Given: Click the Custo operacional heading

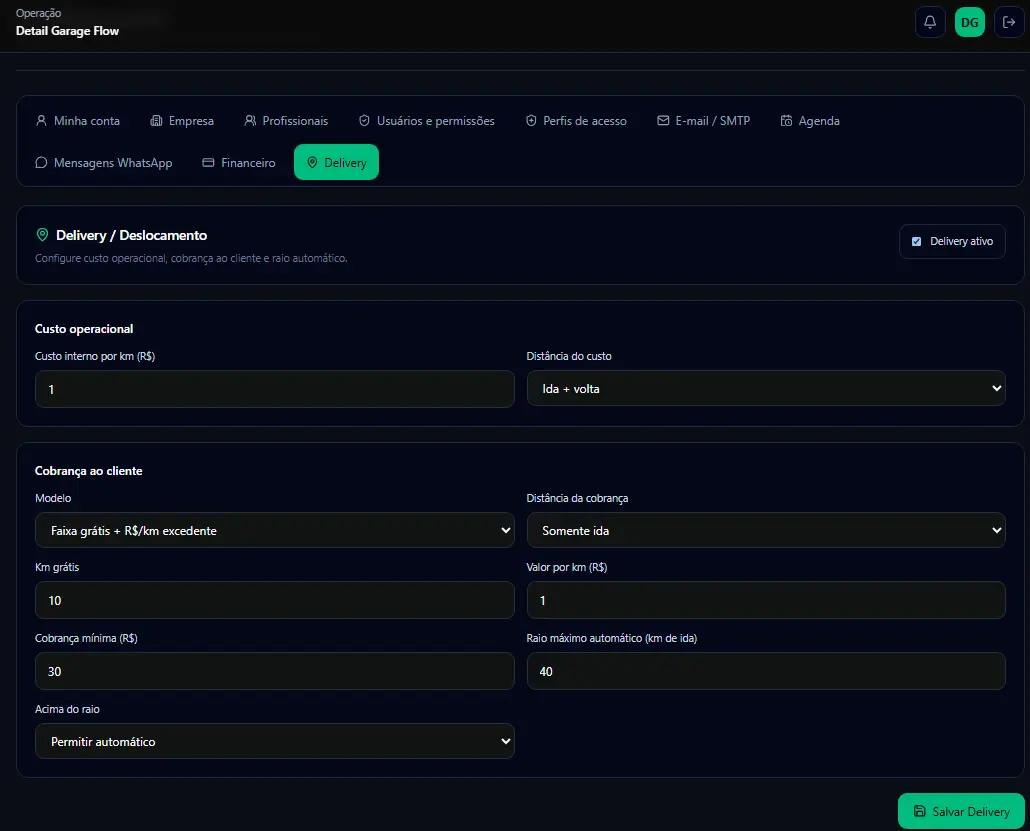Looking at the screenshot, I should pos(84,329).
